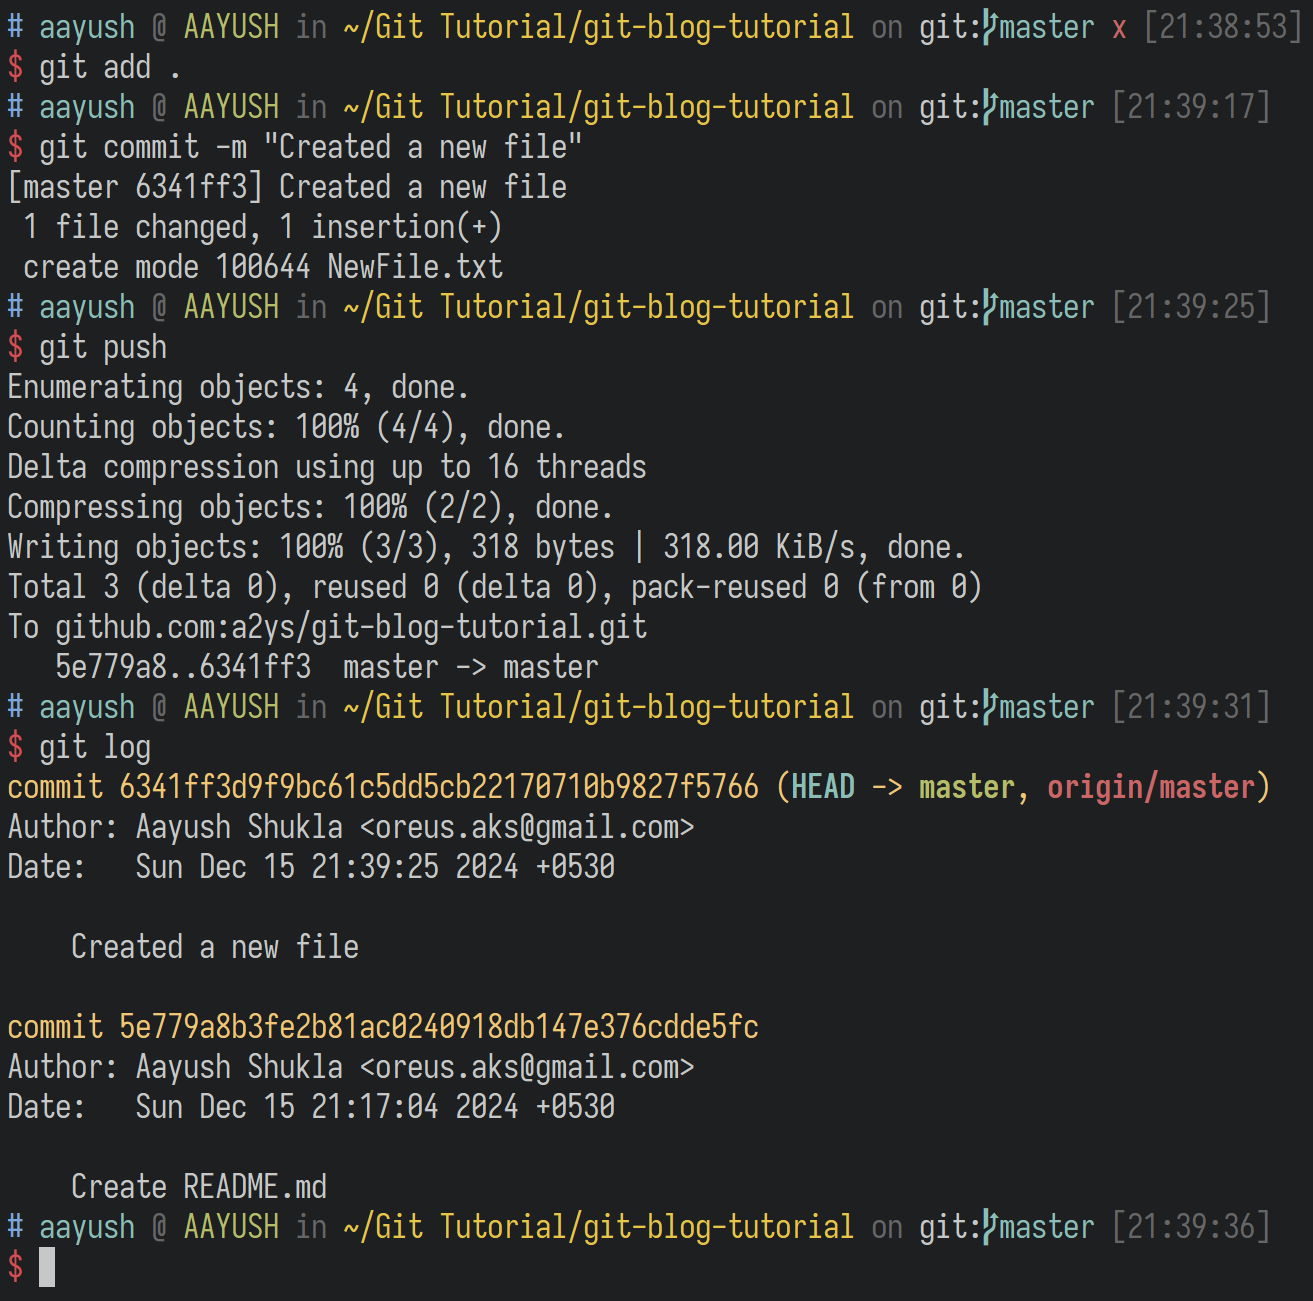The width and height of the screenshot is (1313, 1301).
Task: Click the "git log" command
Action: tap(95, 747)
